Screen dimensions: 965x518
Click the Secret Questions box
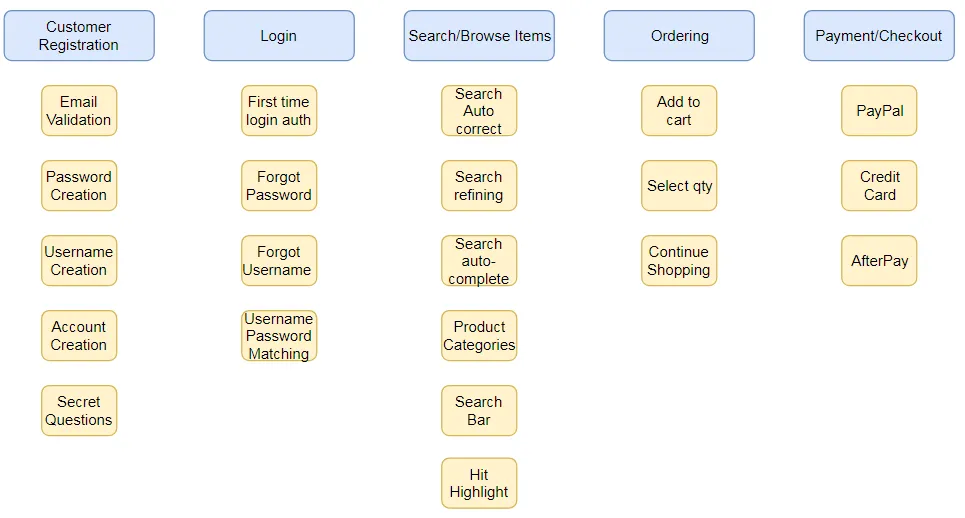point(79,411)
